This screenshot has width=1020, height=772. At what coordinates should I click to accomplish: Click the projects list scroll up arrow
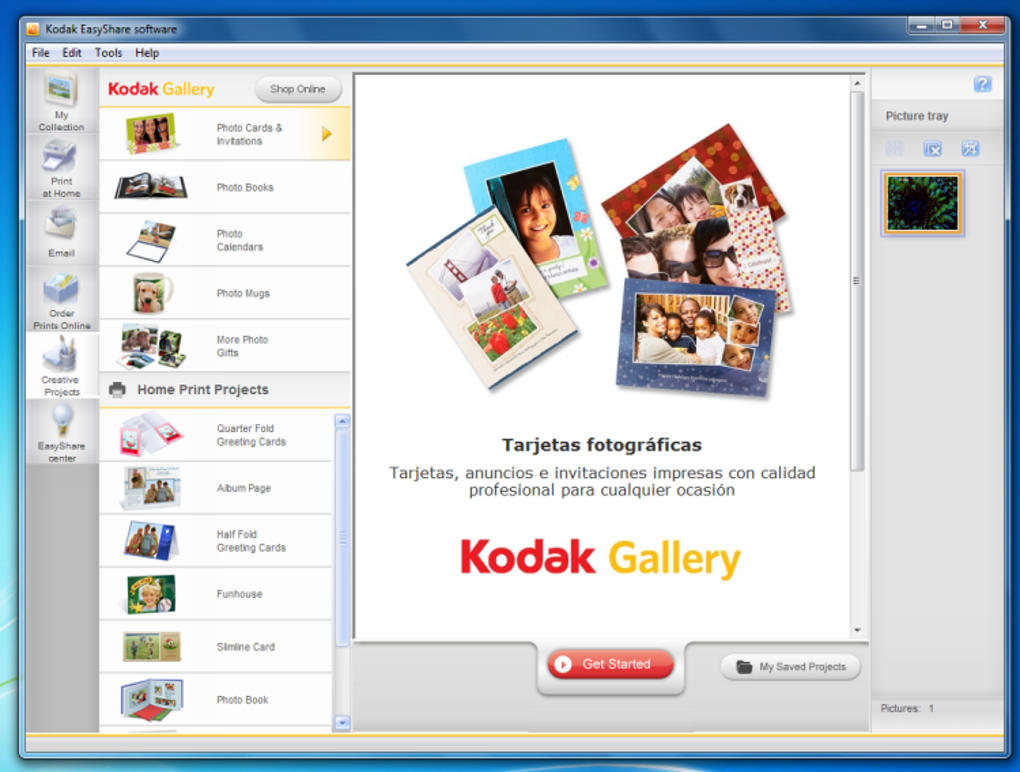point(342,421)
